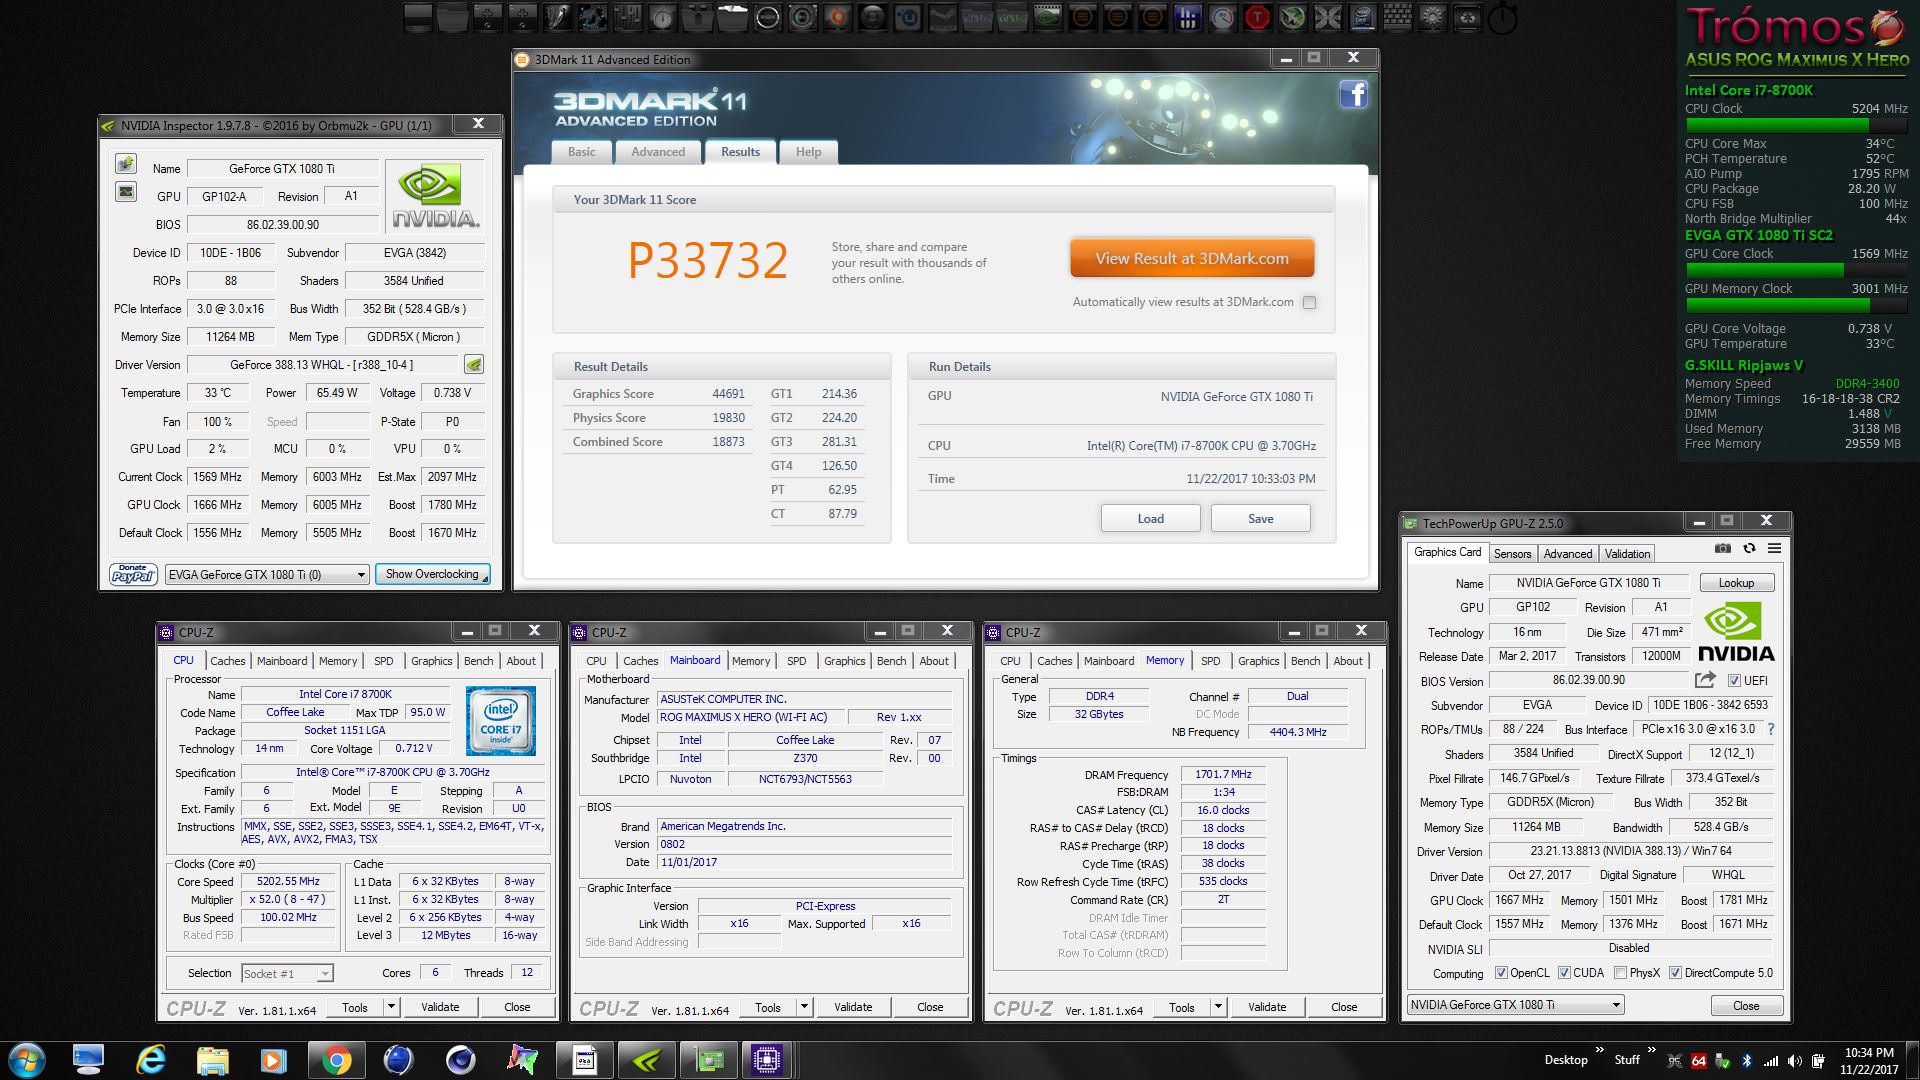Click GPU-Z screenshot camera icon

coord(1723,548)
